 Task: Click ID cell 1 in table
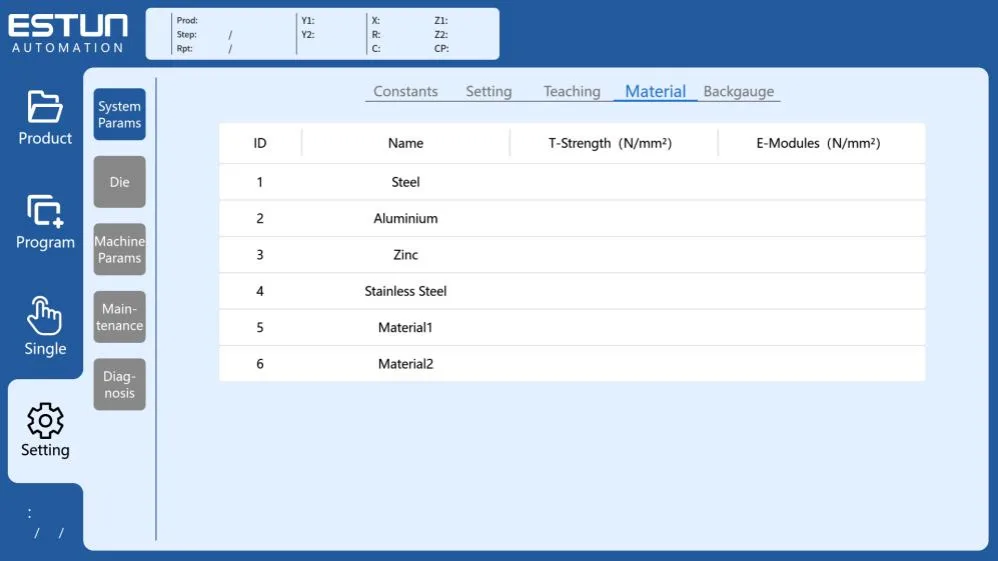point(260,182)
